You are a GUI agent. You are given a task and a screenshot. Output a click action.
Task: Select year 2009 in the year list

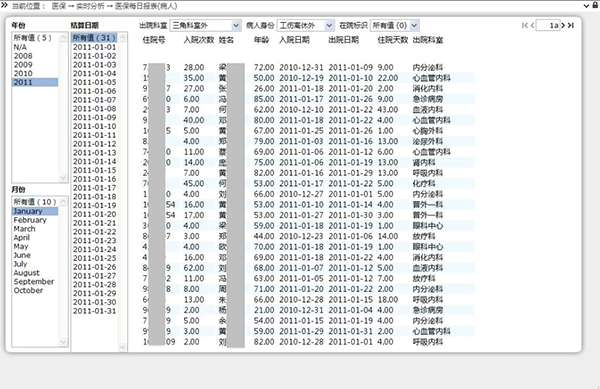(x=35, y=65)
